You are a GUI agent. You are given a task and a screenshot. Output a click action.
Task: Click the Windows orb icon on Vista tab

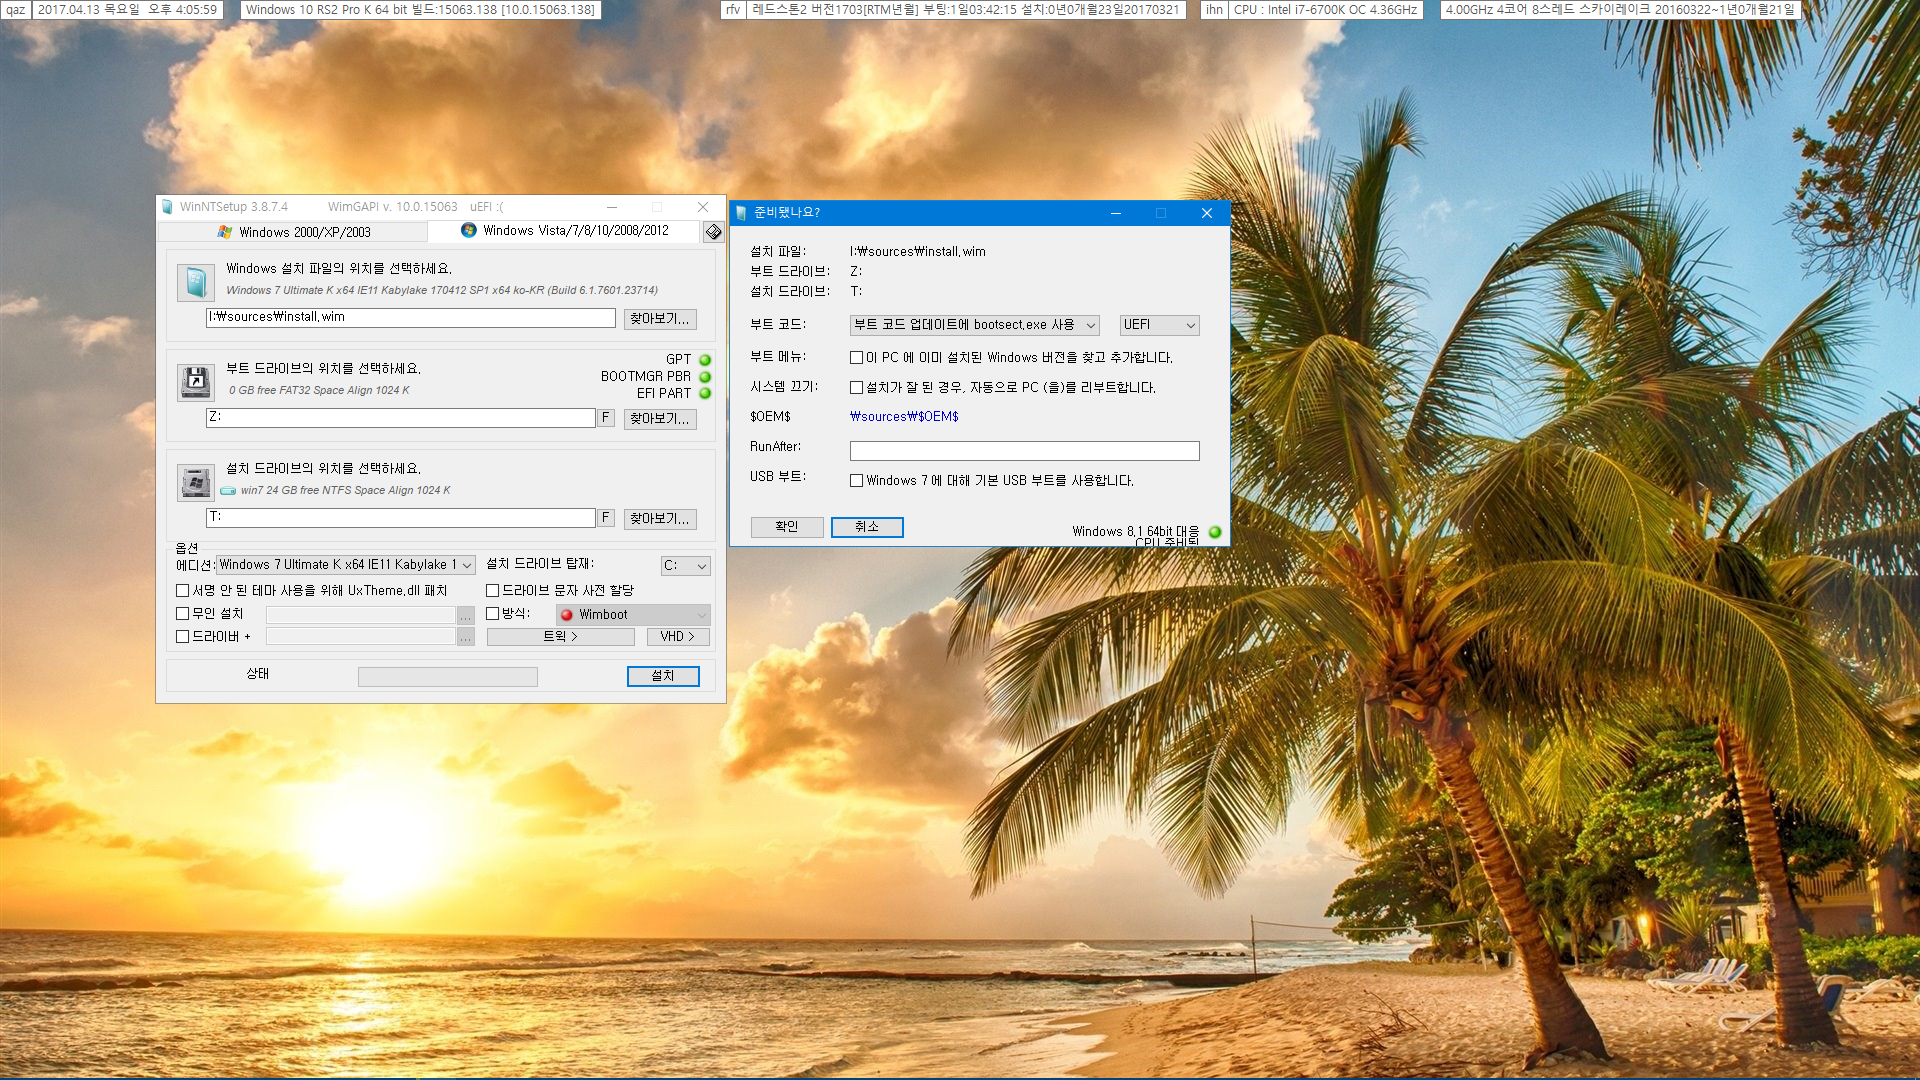tap(468, 231)
